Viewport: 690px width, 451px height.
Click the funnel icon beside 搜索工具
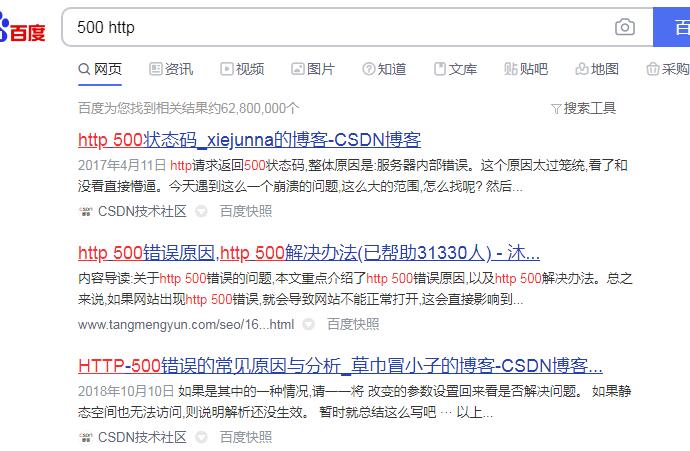[x=556, y=109]
